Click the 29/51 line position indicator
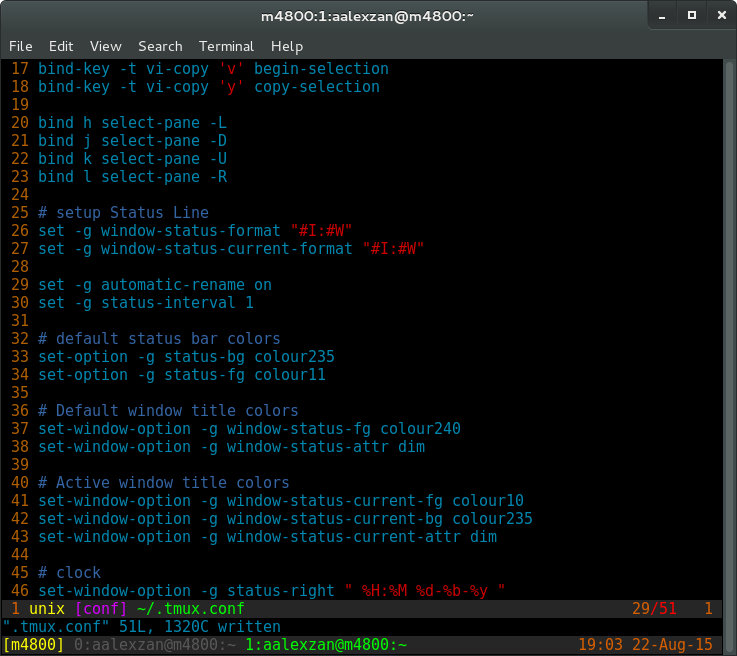The width and height of the screenshot is (737, 656). coord(654,609)
